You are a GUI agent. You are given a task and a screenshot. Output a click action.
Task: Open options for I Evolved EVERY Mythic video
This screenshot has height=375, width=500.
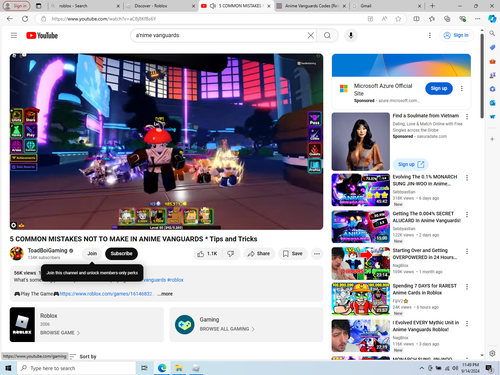(x=467, y=323)
